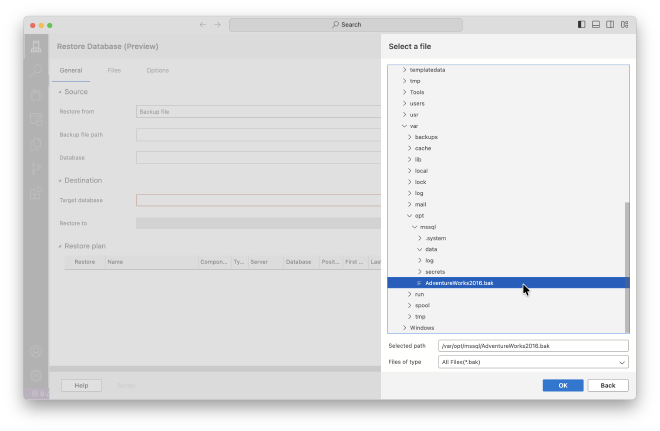660x431 pixels.
Task: Expand the users folder
Action: 404,104
